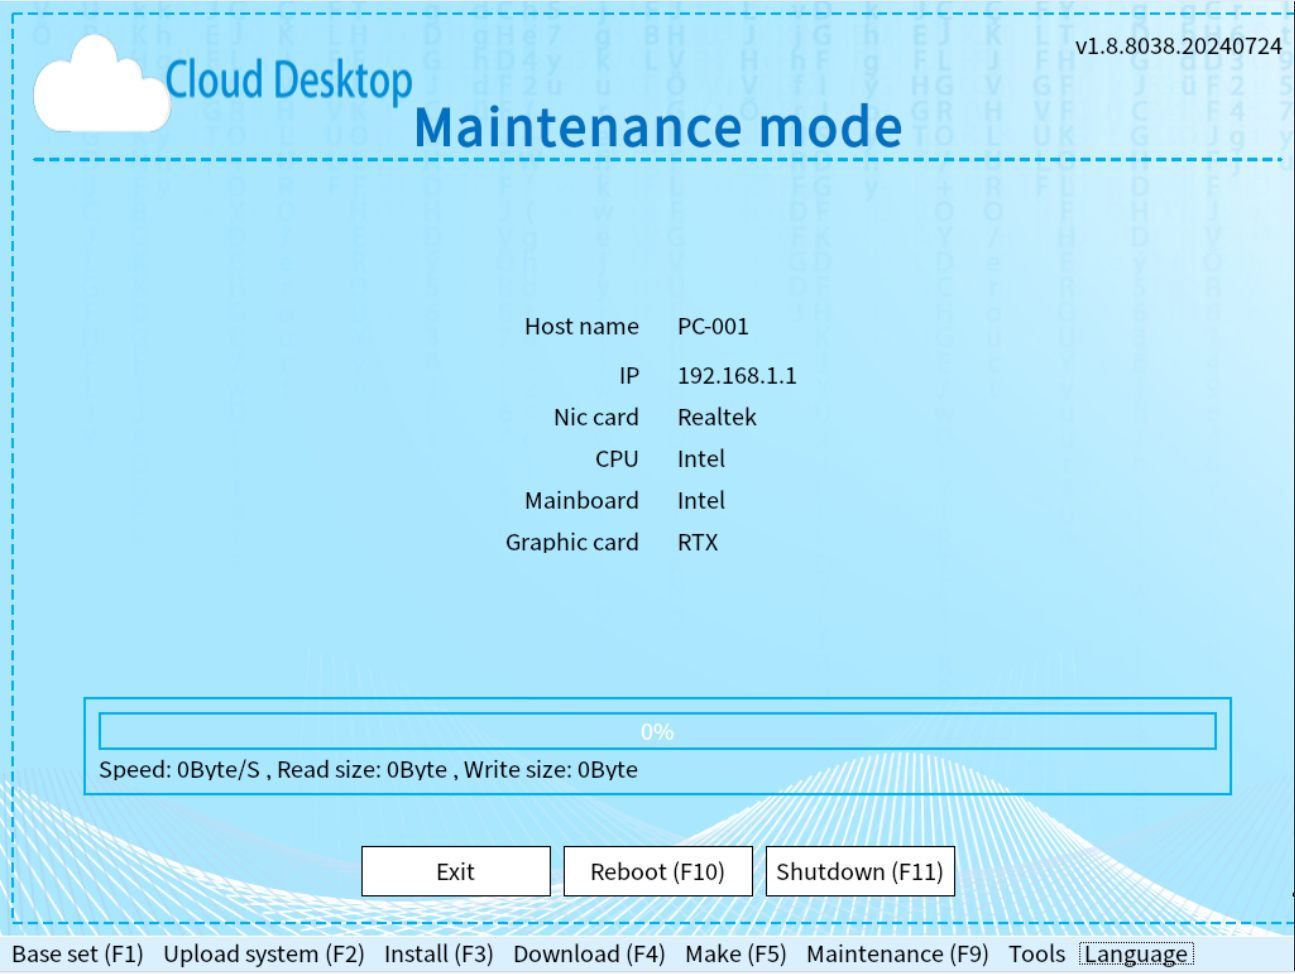1295x974 pixels.
Task: Click the Cloud Desktop title text
Action: pyautogui.click(x=289, y=80)
